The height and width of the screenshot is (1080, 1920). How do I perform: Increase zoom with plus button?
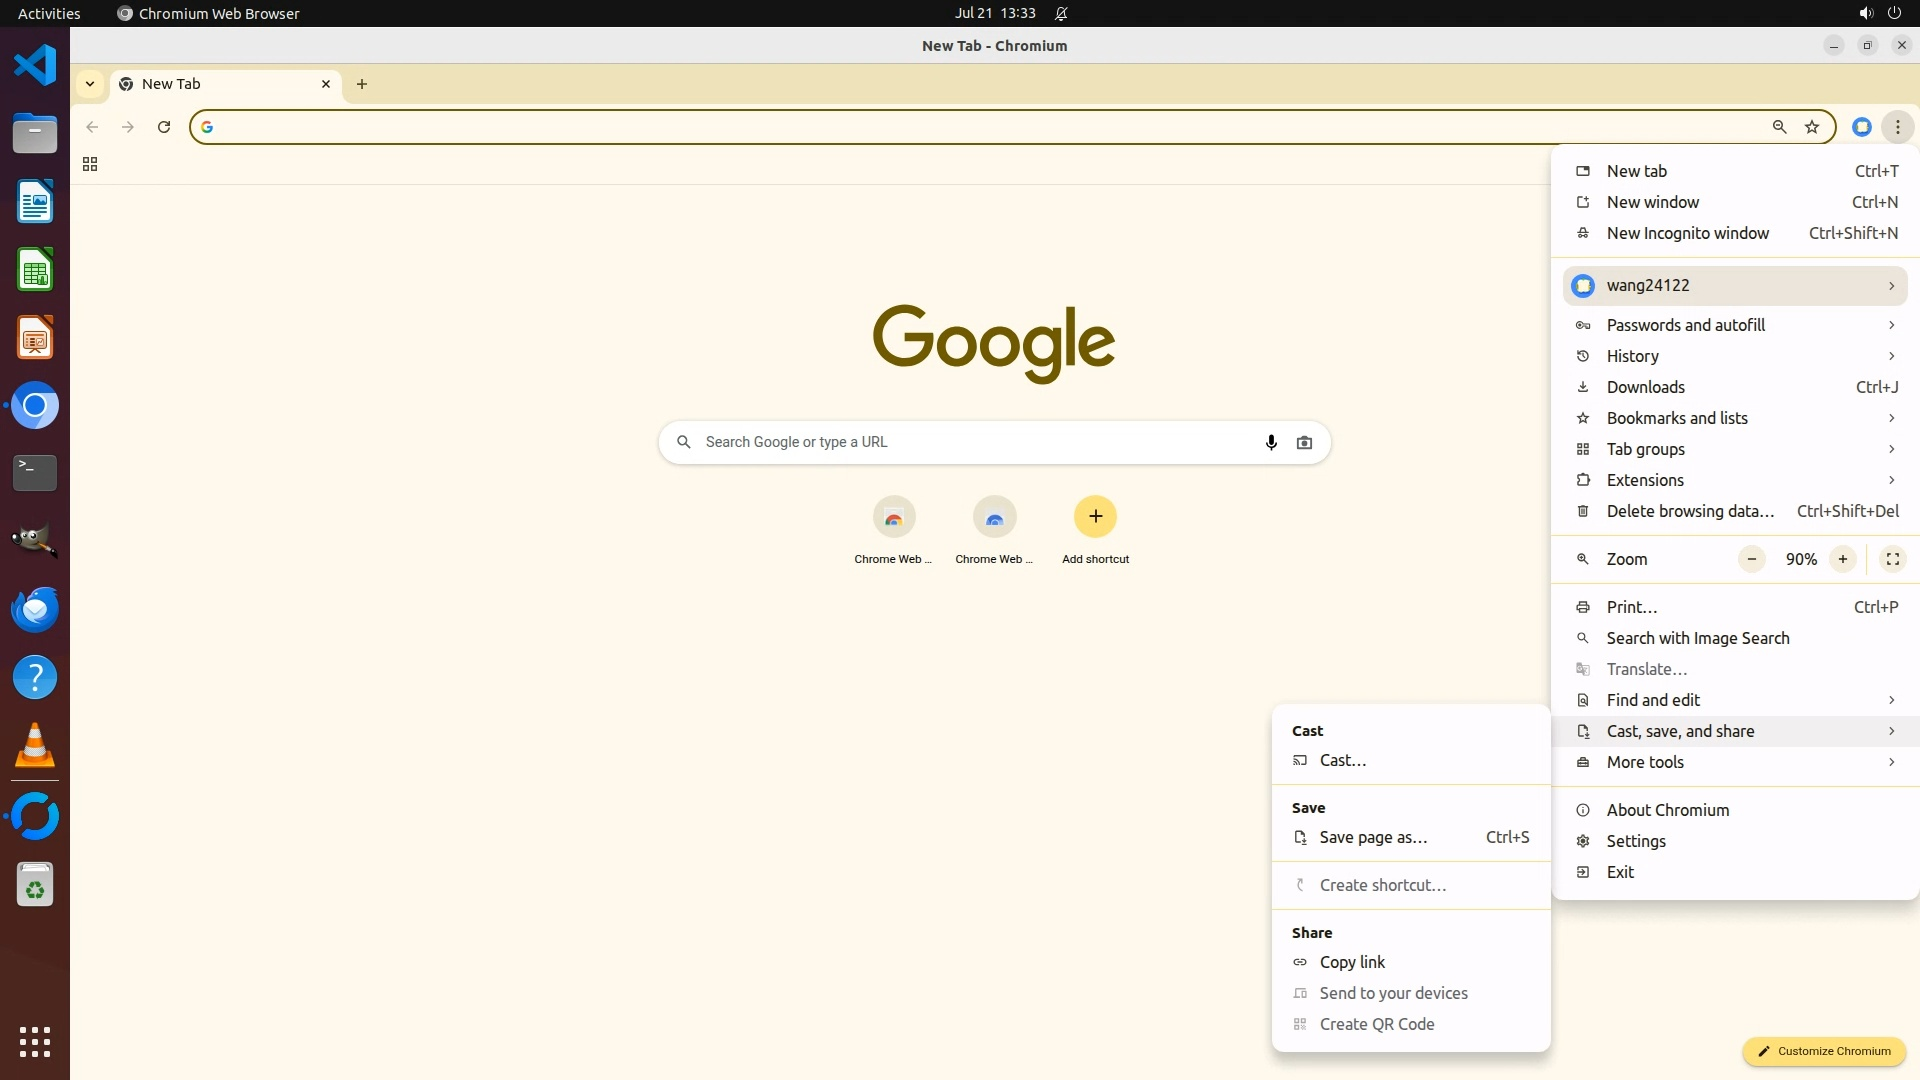1842,559
